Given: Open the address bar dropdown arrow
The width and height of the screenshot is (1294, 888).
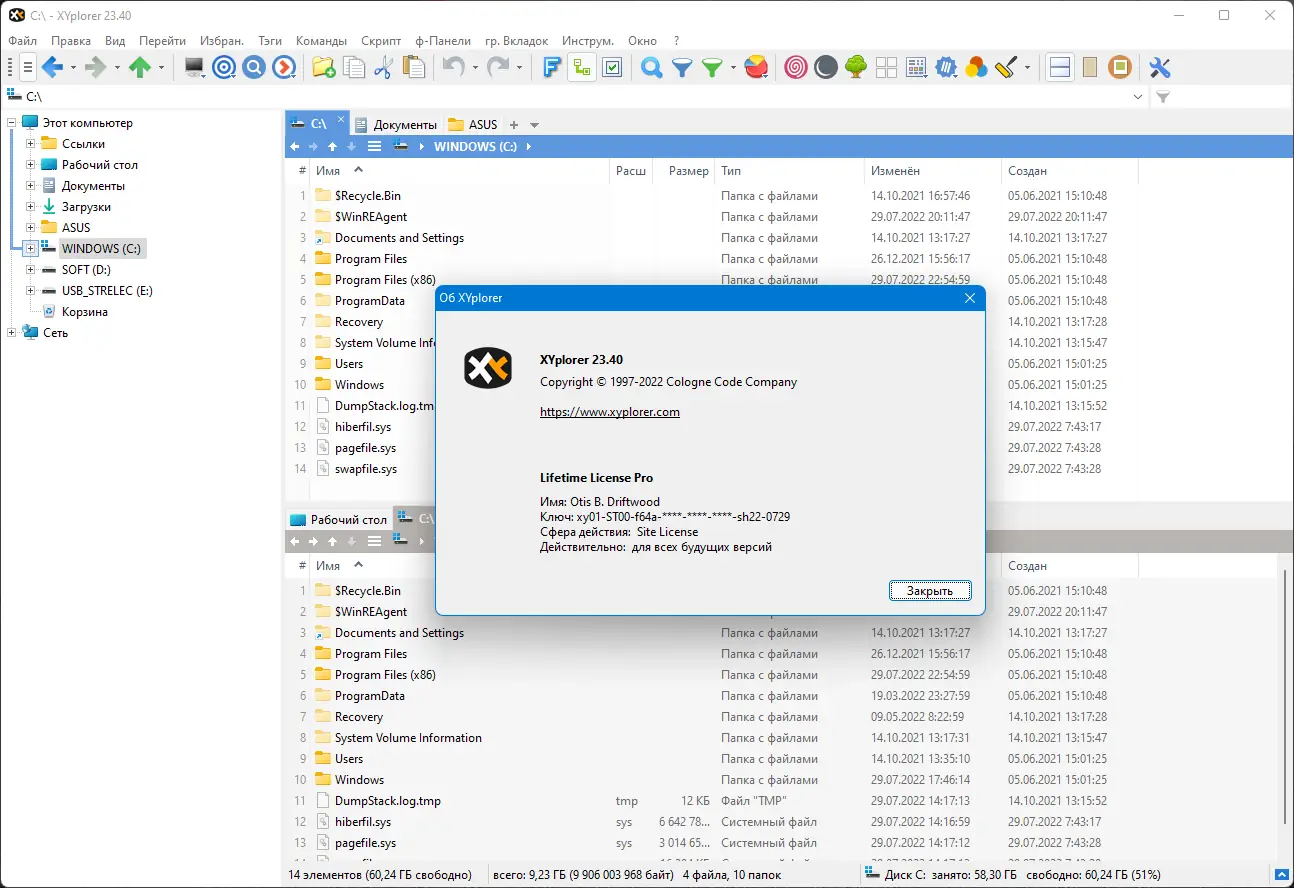Looking at the screenshot, I should point(1138,97).
